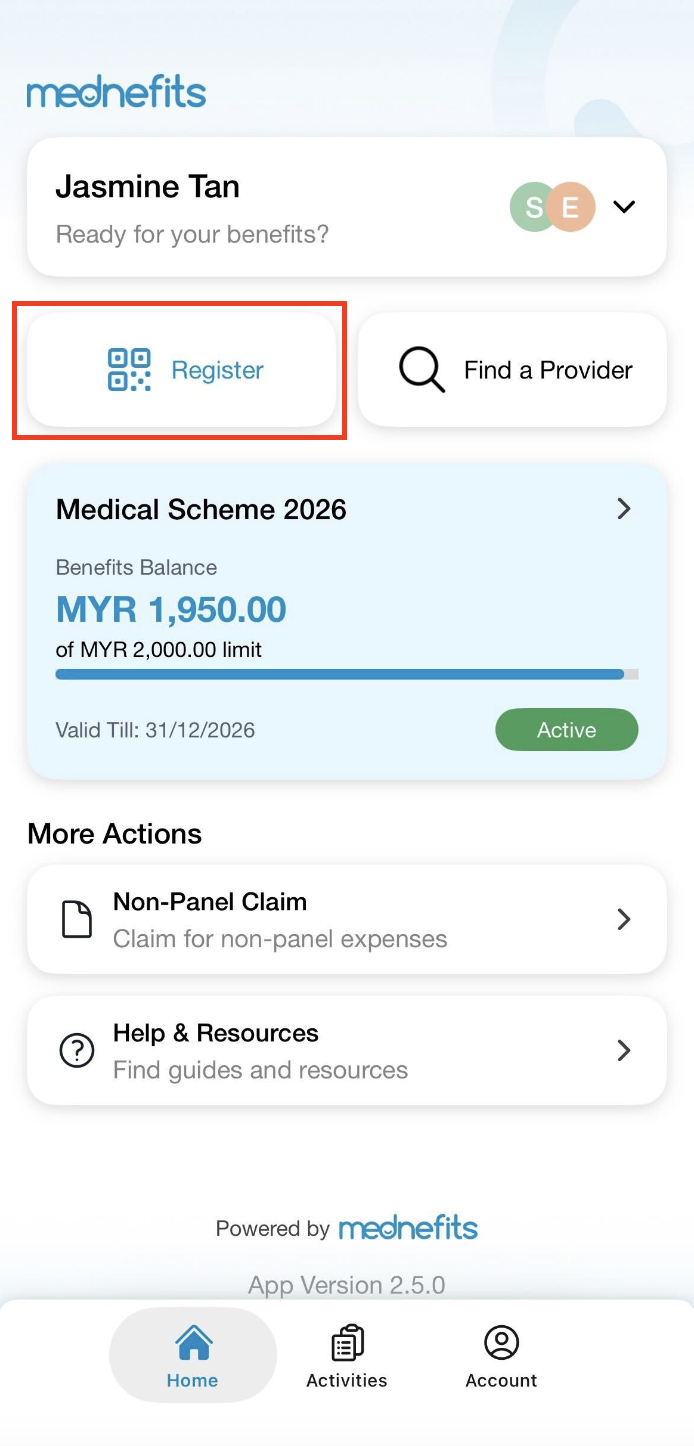
Task: Tap the Account person icon
Action: (x=501, y=1343)
